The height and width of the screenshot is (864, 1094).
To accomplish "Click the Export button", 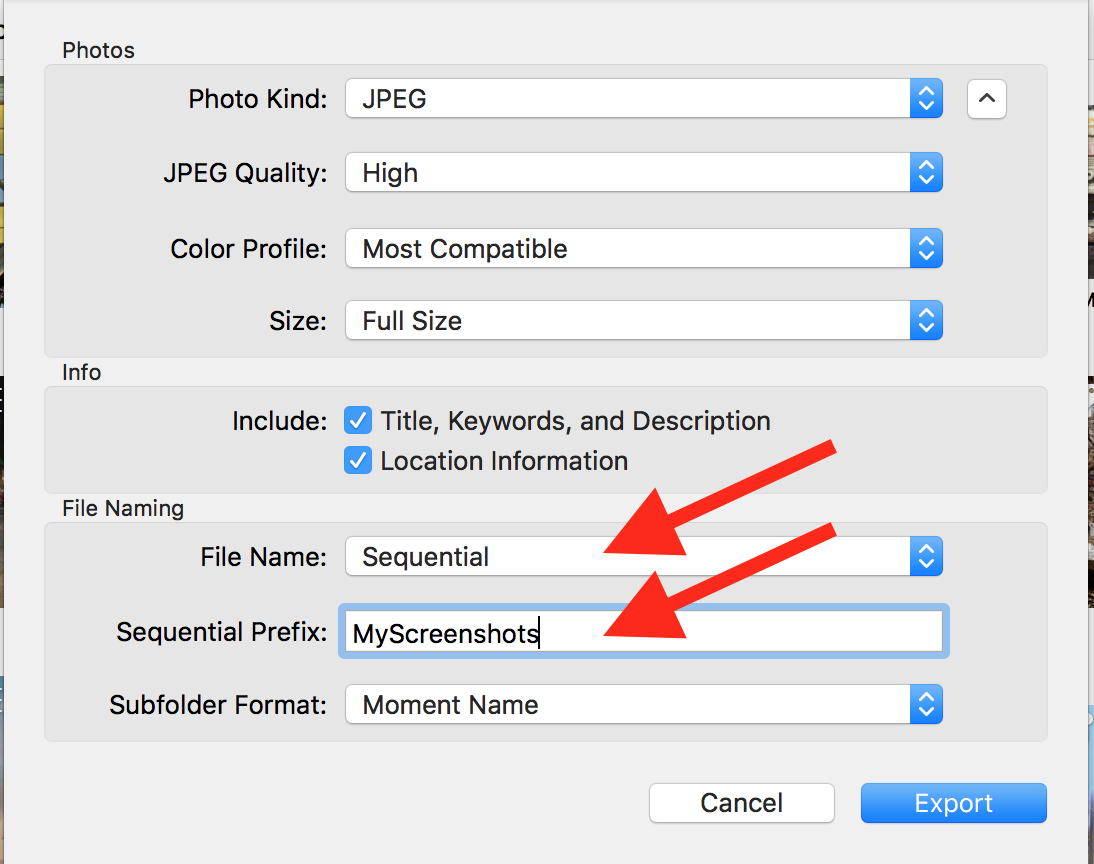I will 952,803.
